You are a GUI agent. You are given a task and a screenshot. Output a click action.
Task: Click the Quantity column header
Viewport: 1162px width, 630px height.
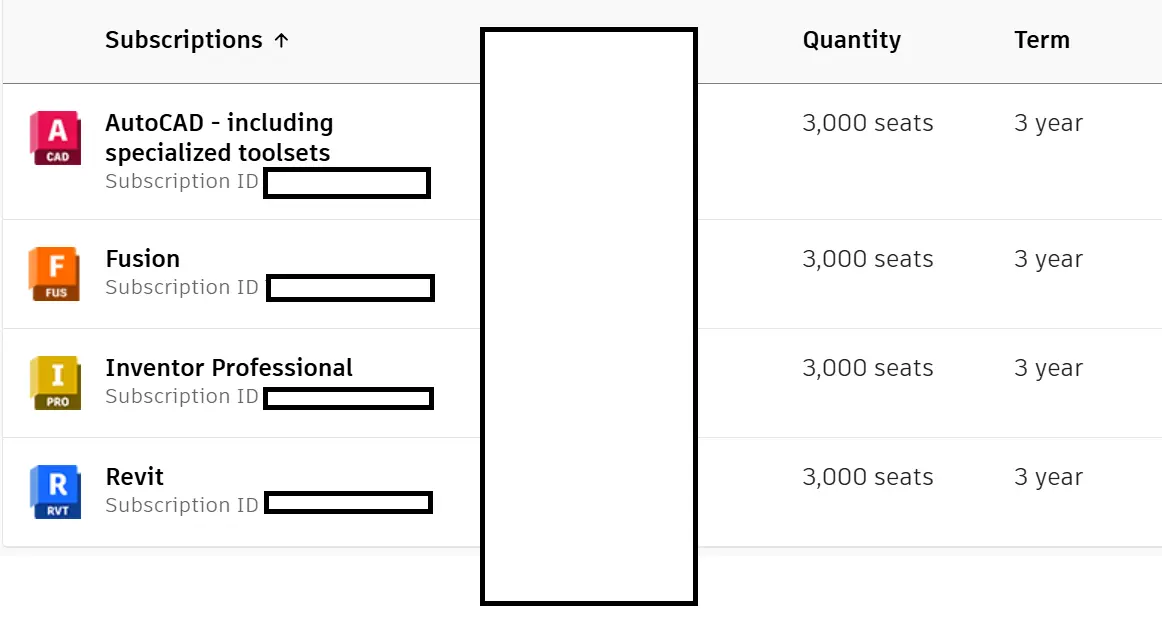(x=851, y=40)
